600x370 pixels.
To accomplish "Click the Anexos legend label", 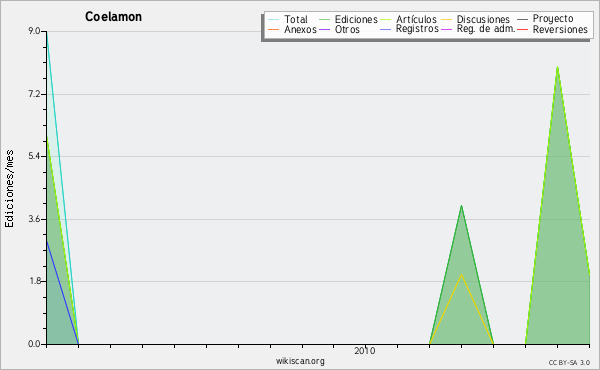I will [x=300, y=29].
